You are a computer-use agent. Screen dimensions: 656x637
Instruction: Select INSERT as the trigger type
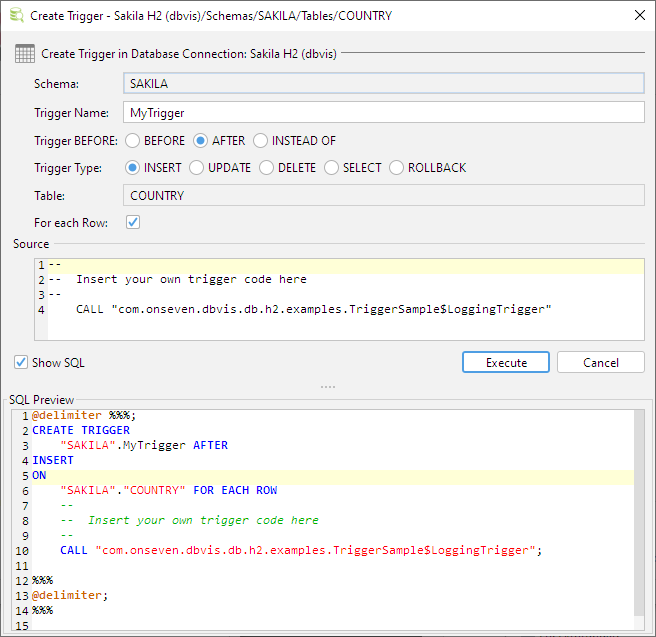click(133, 168)
